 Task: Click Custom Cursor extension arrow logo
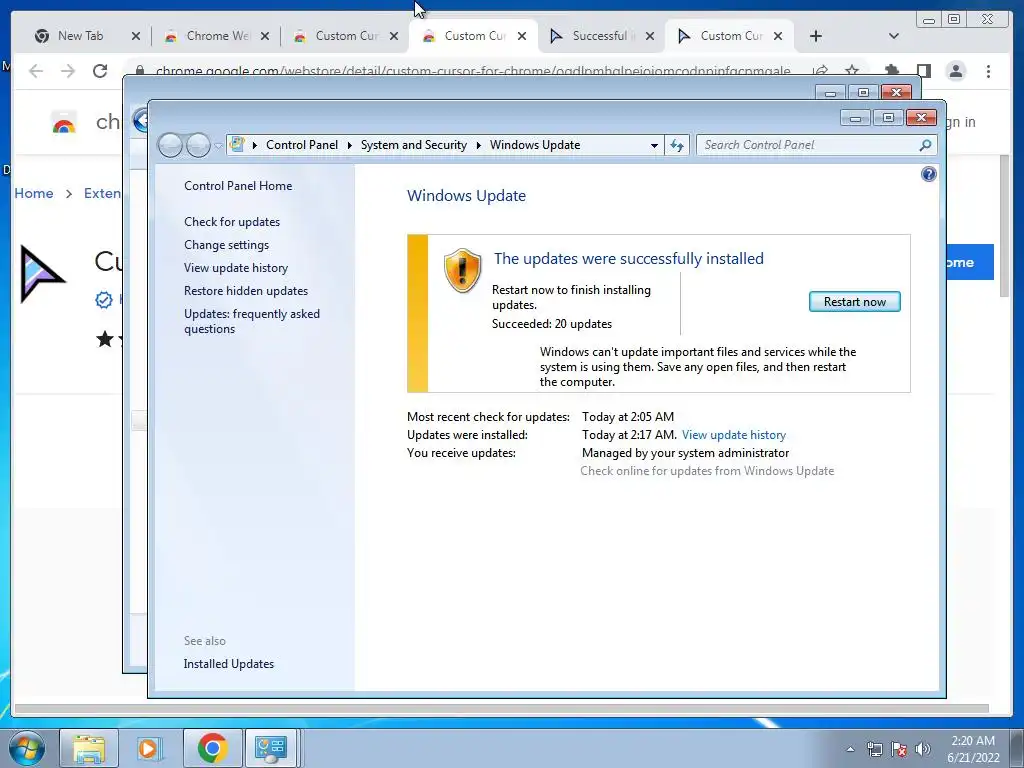point(41,274)
